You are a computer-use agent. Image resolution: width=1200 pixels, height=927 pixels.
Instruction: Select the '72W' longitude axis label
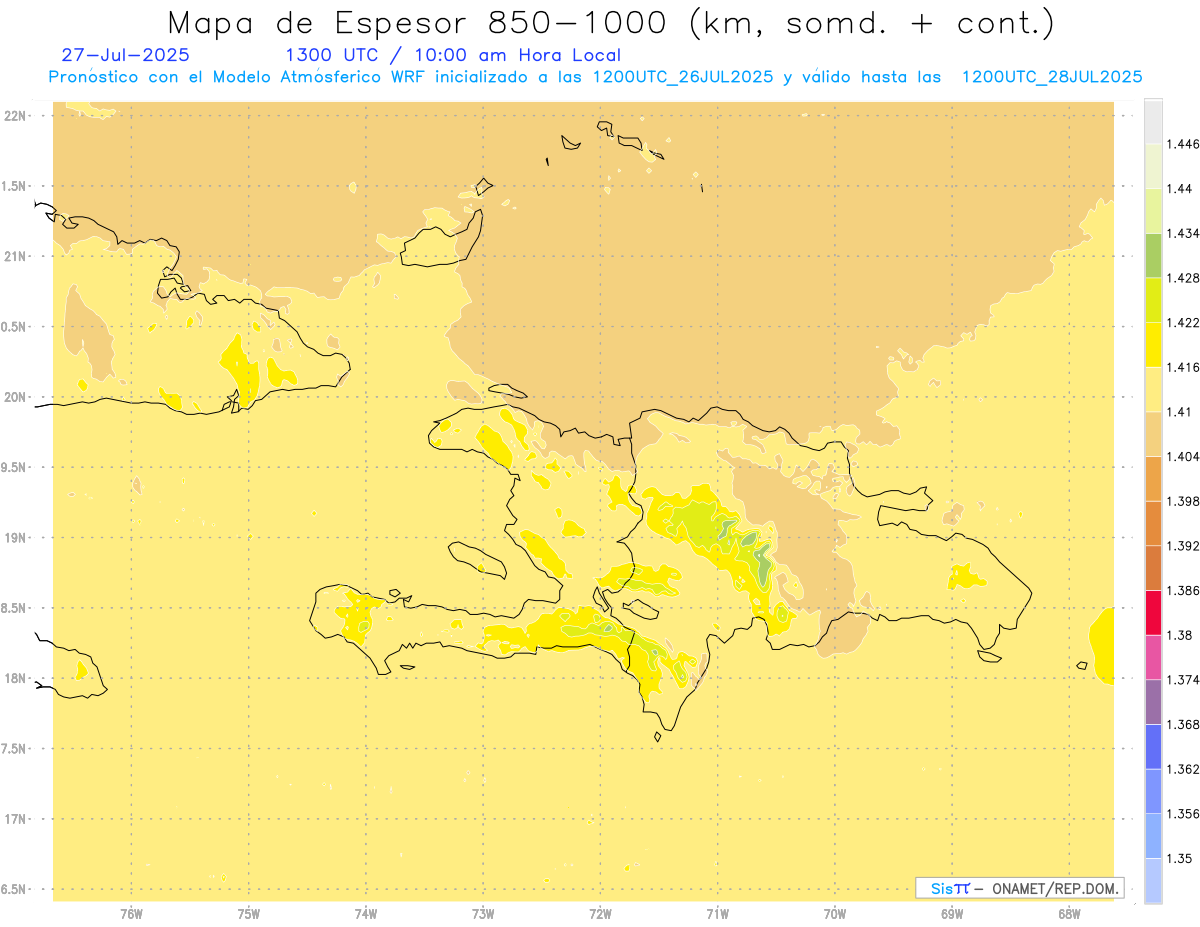click(600, 913)
